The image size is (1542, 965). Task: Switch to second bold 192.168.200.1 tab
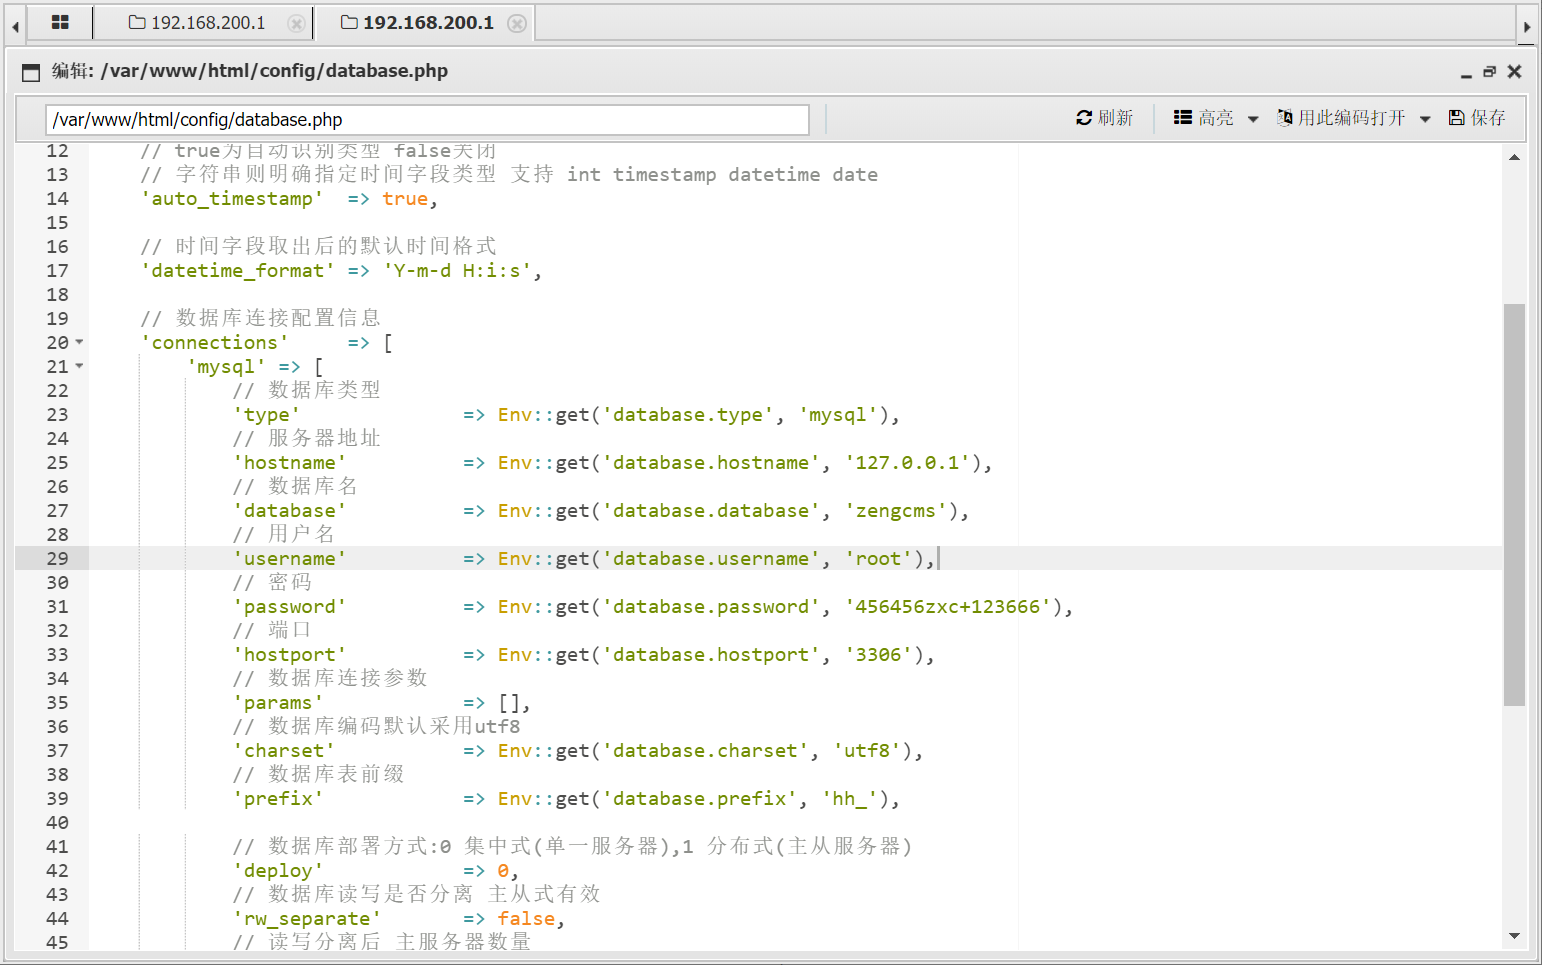coord(417,22)
